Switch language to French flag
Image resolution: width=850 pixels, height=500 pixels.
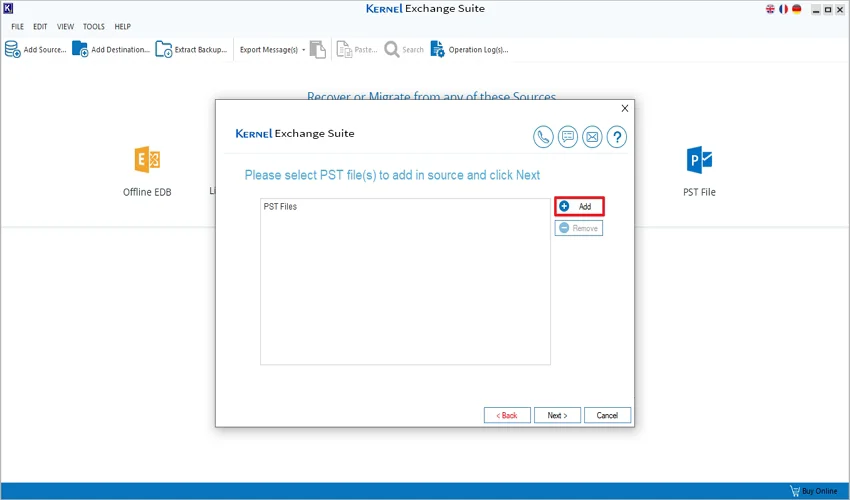(x=783, y=9)
